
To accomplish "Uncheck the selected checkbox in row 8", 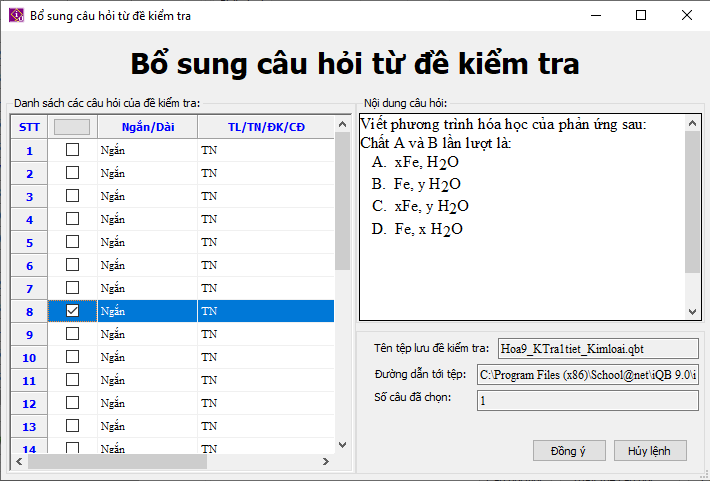I will (x=72, y=311).
